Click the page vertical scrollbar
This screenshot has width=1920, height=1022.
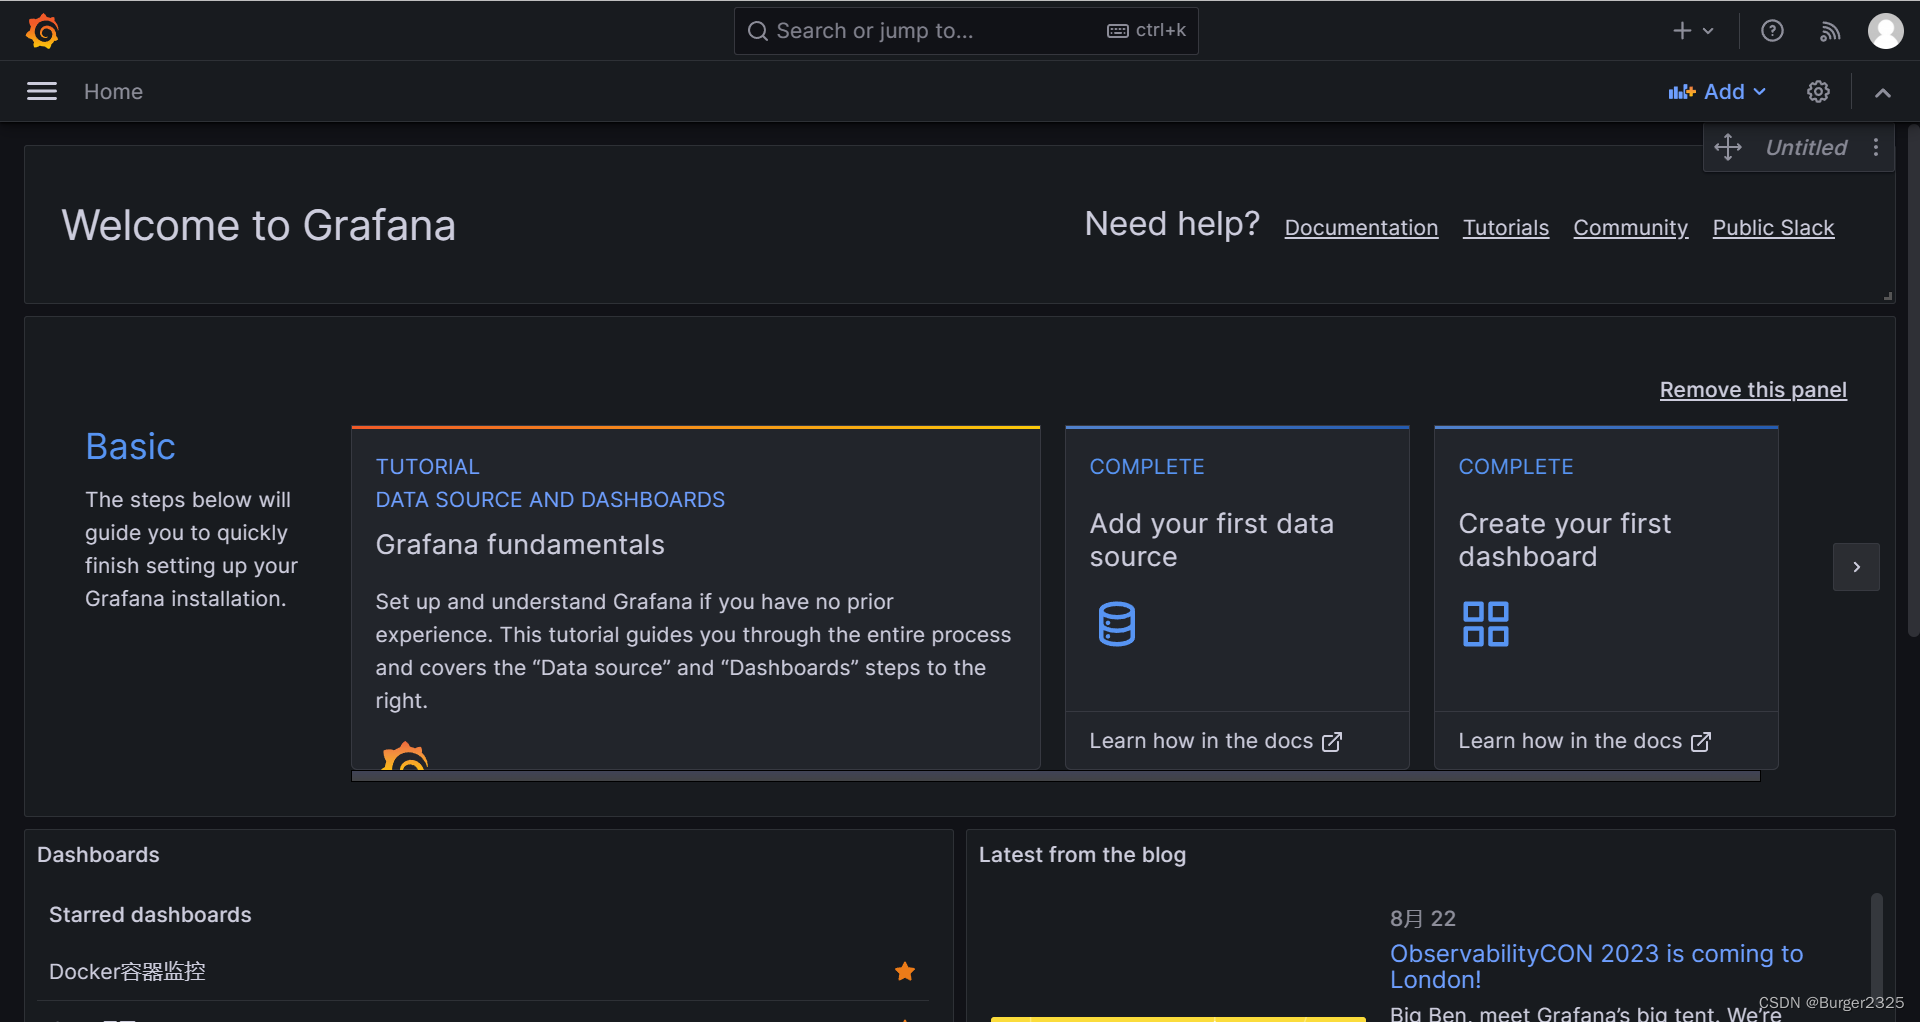click(1913, 380)
